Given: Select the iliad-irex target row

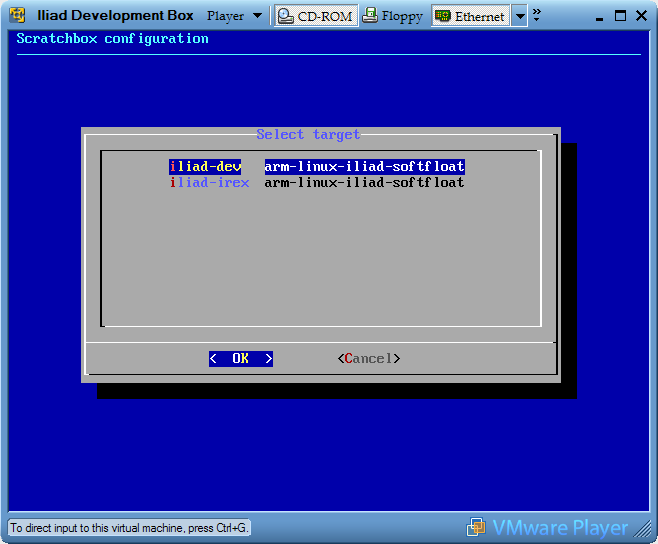Looking at the screenshot, I should point(317,183).
